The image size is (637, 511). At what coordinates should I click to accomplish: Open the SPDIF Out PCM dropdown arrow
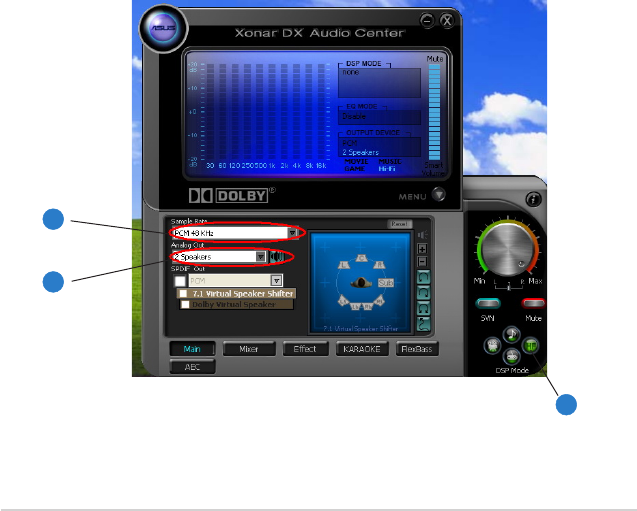[x=276, y=281]
